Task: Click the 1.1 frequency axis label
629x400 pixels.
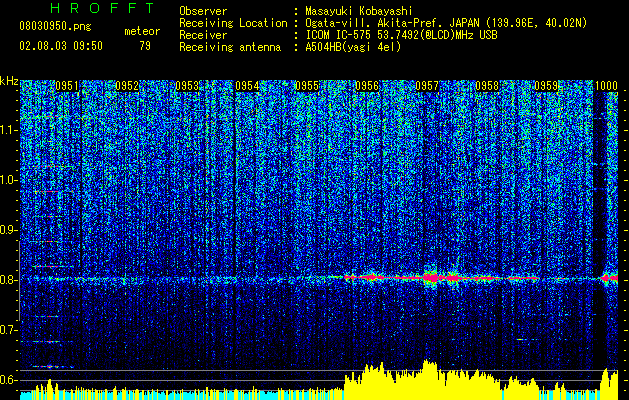Action: (x=9, y=130)
